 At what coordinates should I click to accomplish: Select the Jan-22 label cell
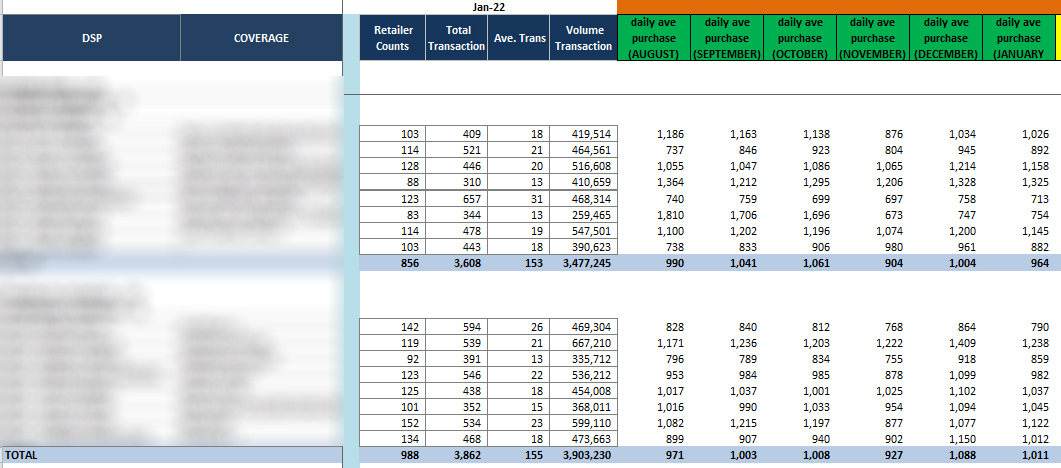coord(487,7)
